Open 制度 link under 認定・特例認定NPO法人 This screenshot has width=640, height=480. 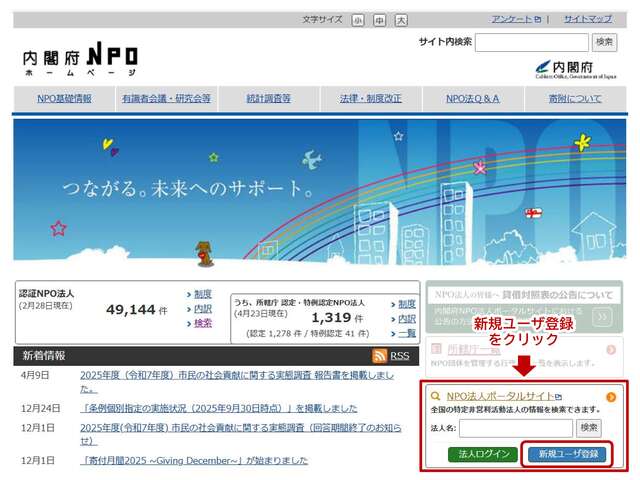click(407, 304)
